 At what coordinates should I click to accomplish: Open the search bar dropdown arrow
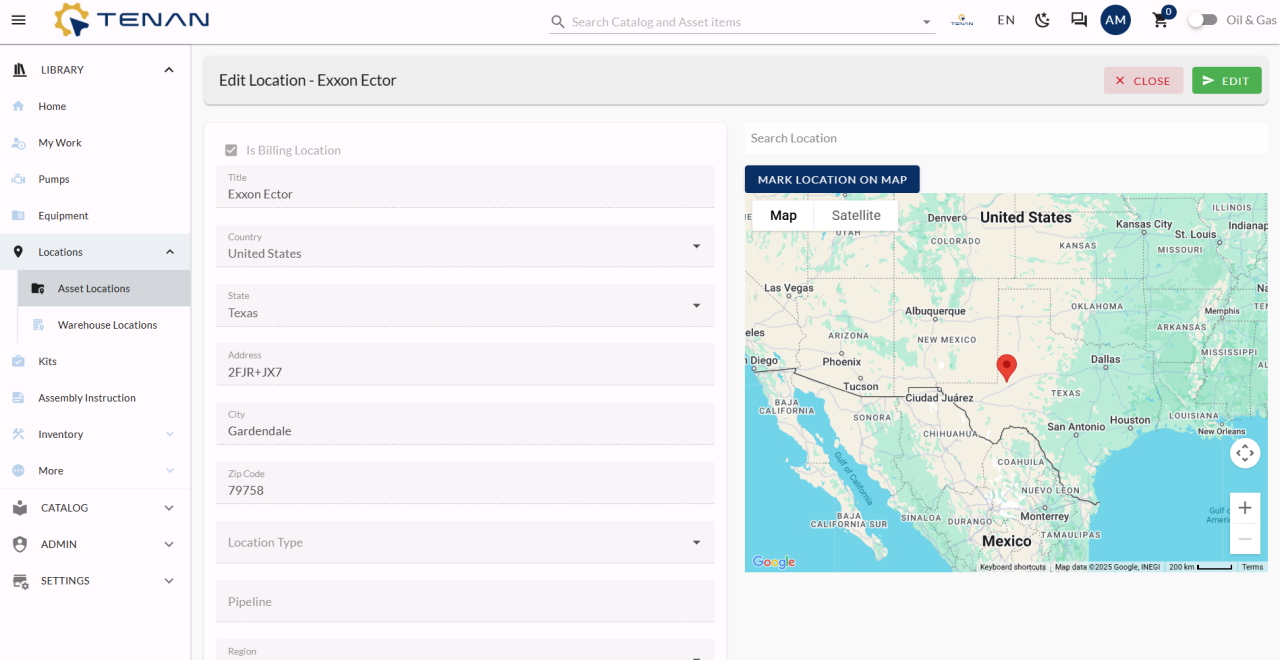pyautogui.click(x=926, y=22)
